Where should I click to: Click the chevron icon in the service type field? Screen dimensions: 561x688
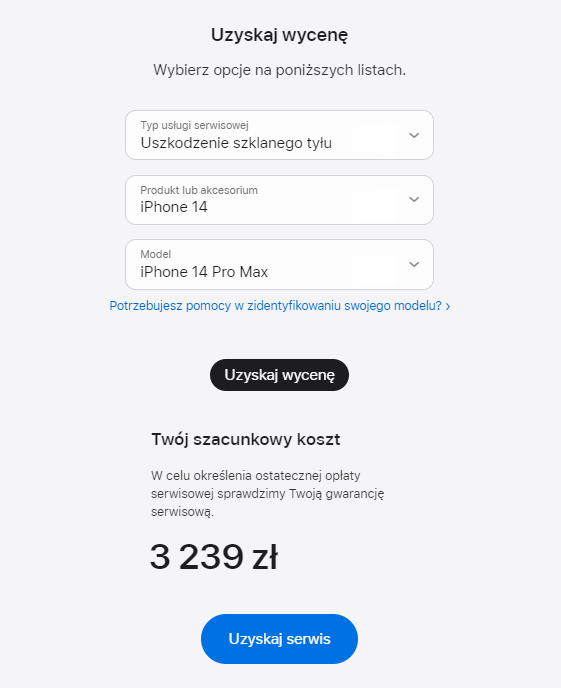(x=414, y=135)
